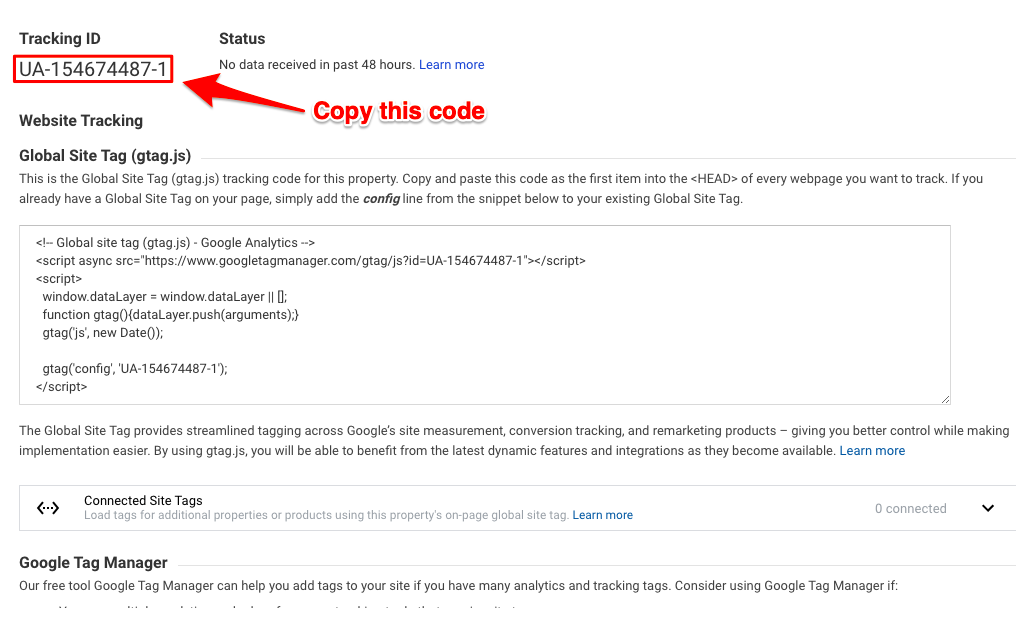Click the window.dataLayer code line
Viewport: 1016px width, 618px height.
tap(165, 297)
